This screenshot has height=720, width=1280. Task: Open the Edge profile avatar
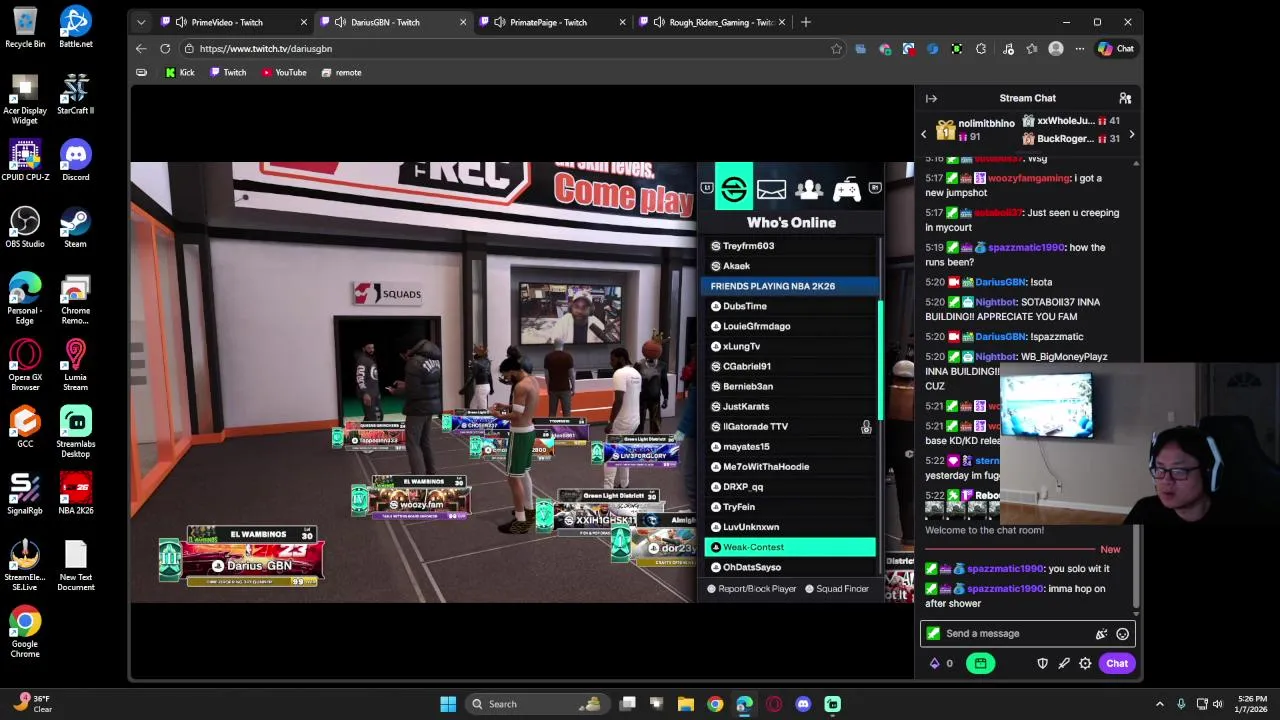pos(1056,48)
